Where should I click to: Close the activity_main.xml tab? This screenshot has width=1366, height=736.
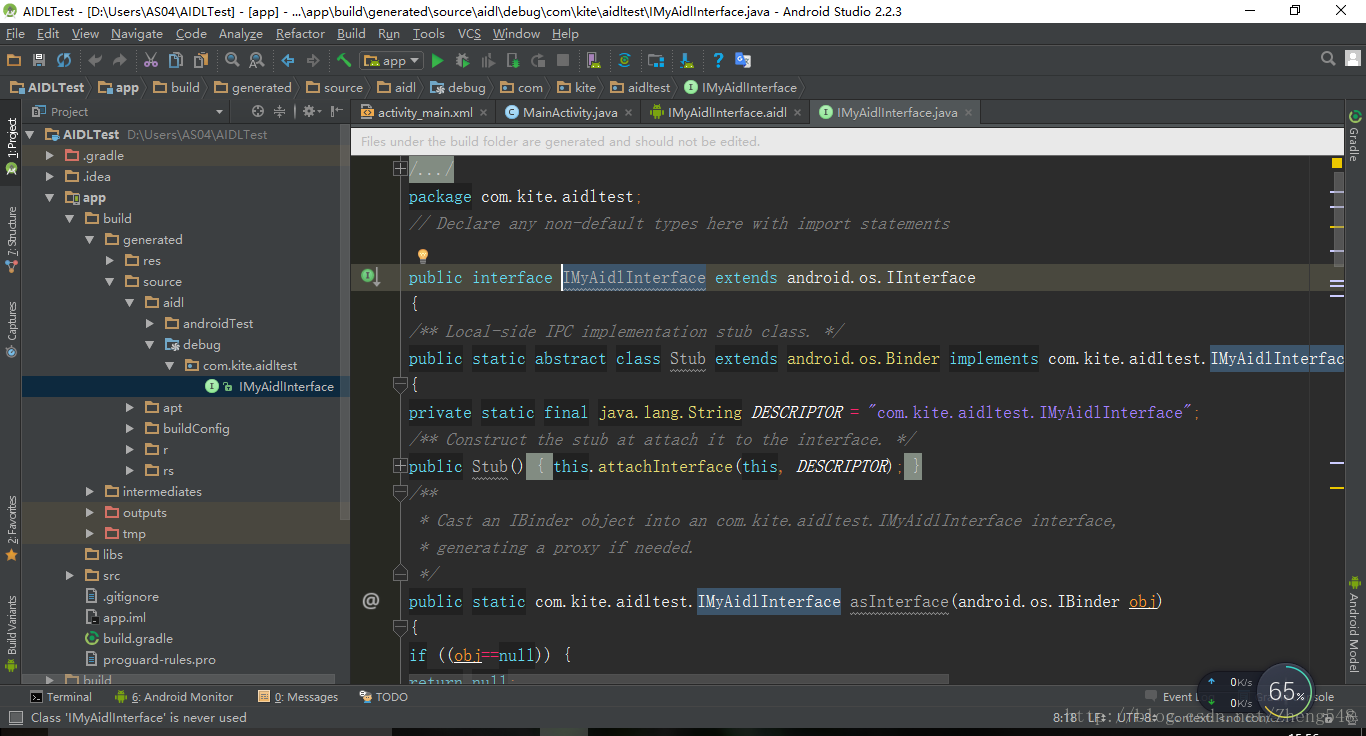click(484, 113)
